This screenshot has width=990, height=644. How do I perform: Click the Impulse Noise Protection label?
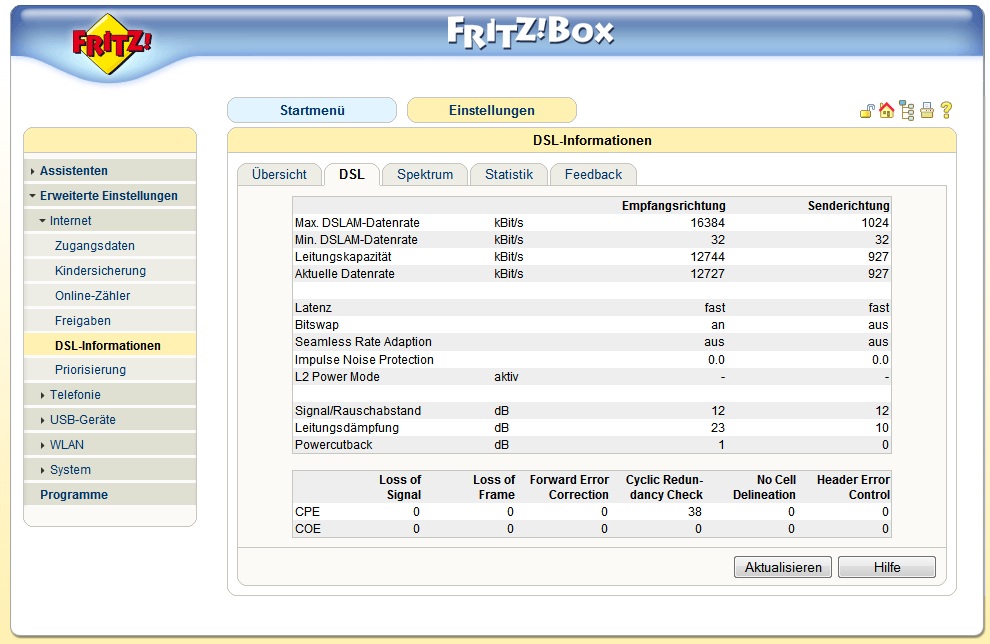tap(364, 360)
